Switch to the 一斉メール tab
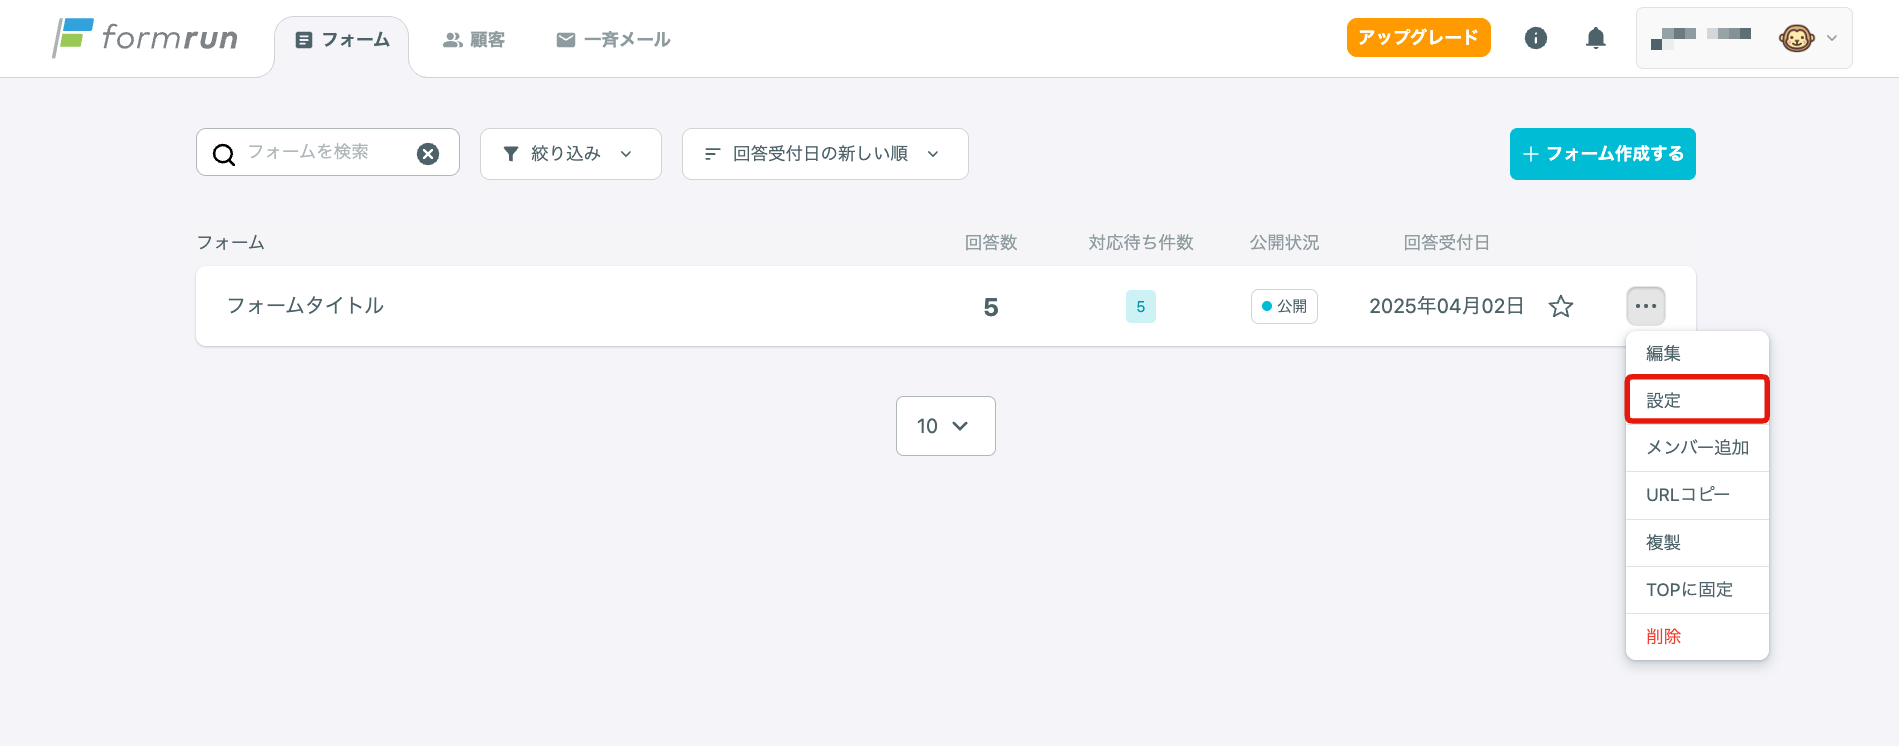 coord(613,40)
